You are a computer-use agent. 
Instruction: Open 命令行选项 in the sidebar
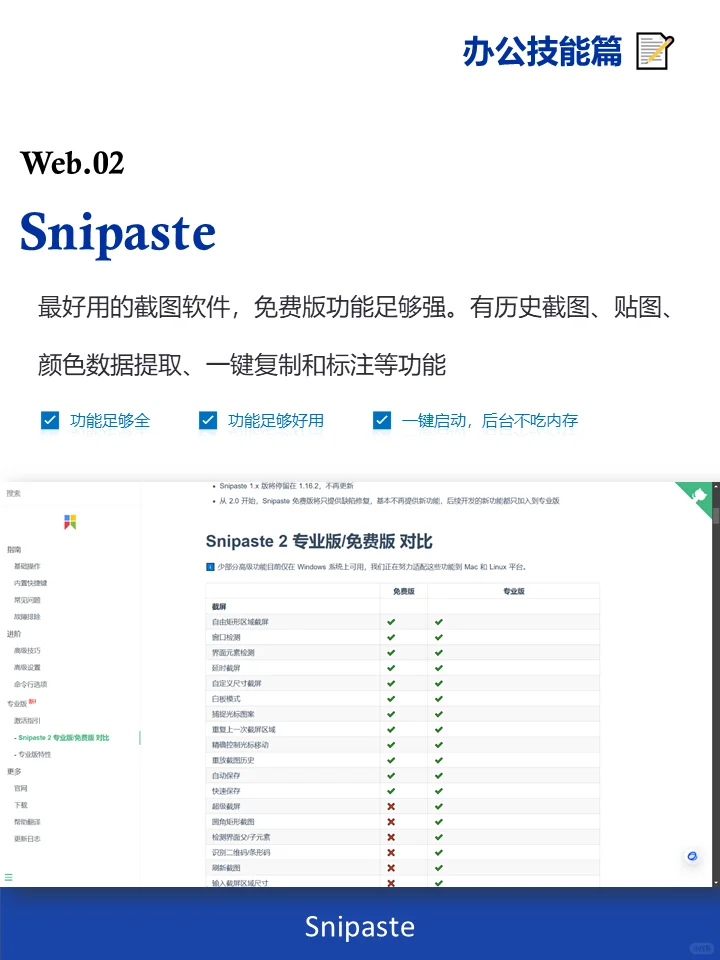(x=31, y=684)
